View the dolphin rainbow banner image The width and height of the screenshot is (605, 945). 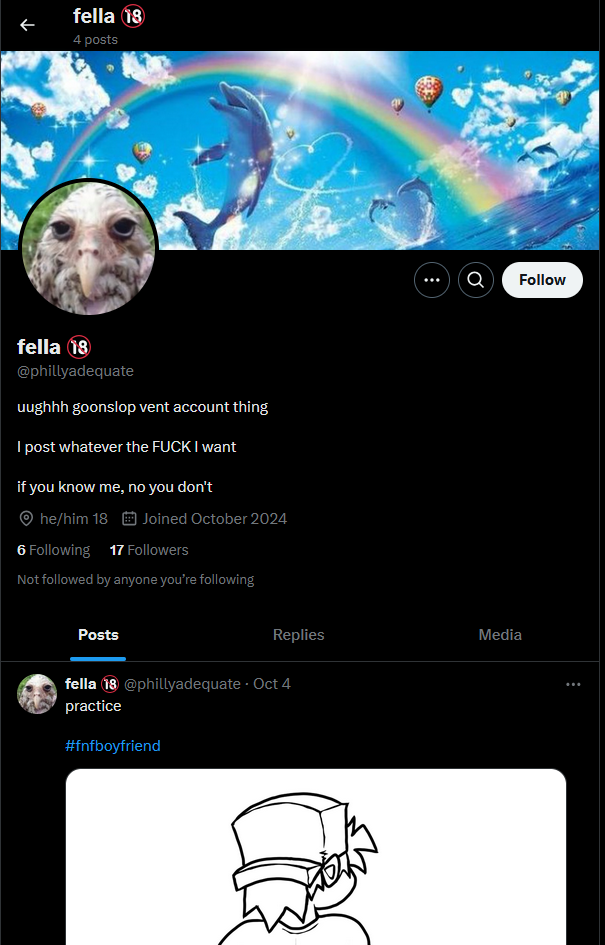click(x=302, y=150)
